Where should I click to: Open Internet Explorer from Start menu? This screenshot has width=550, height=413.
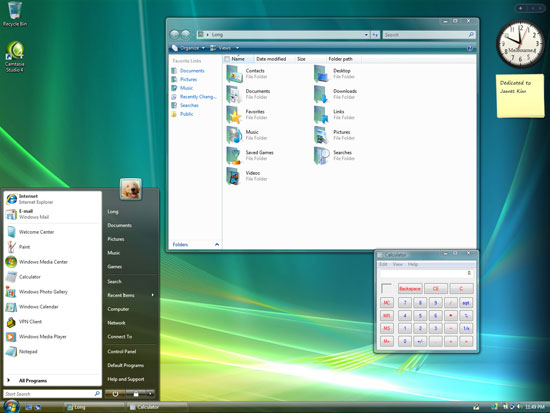point(29,199)
